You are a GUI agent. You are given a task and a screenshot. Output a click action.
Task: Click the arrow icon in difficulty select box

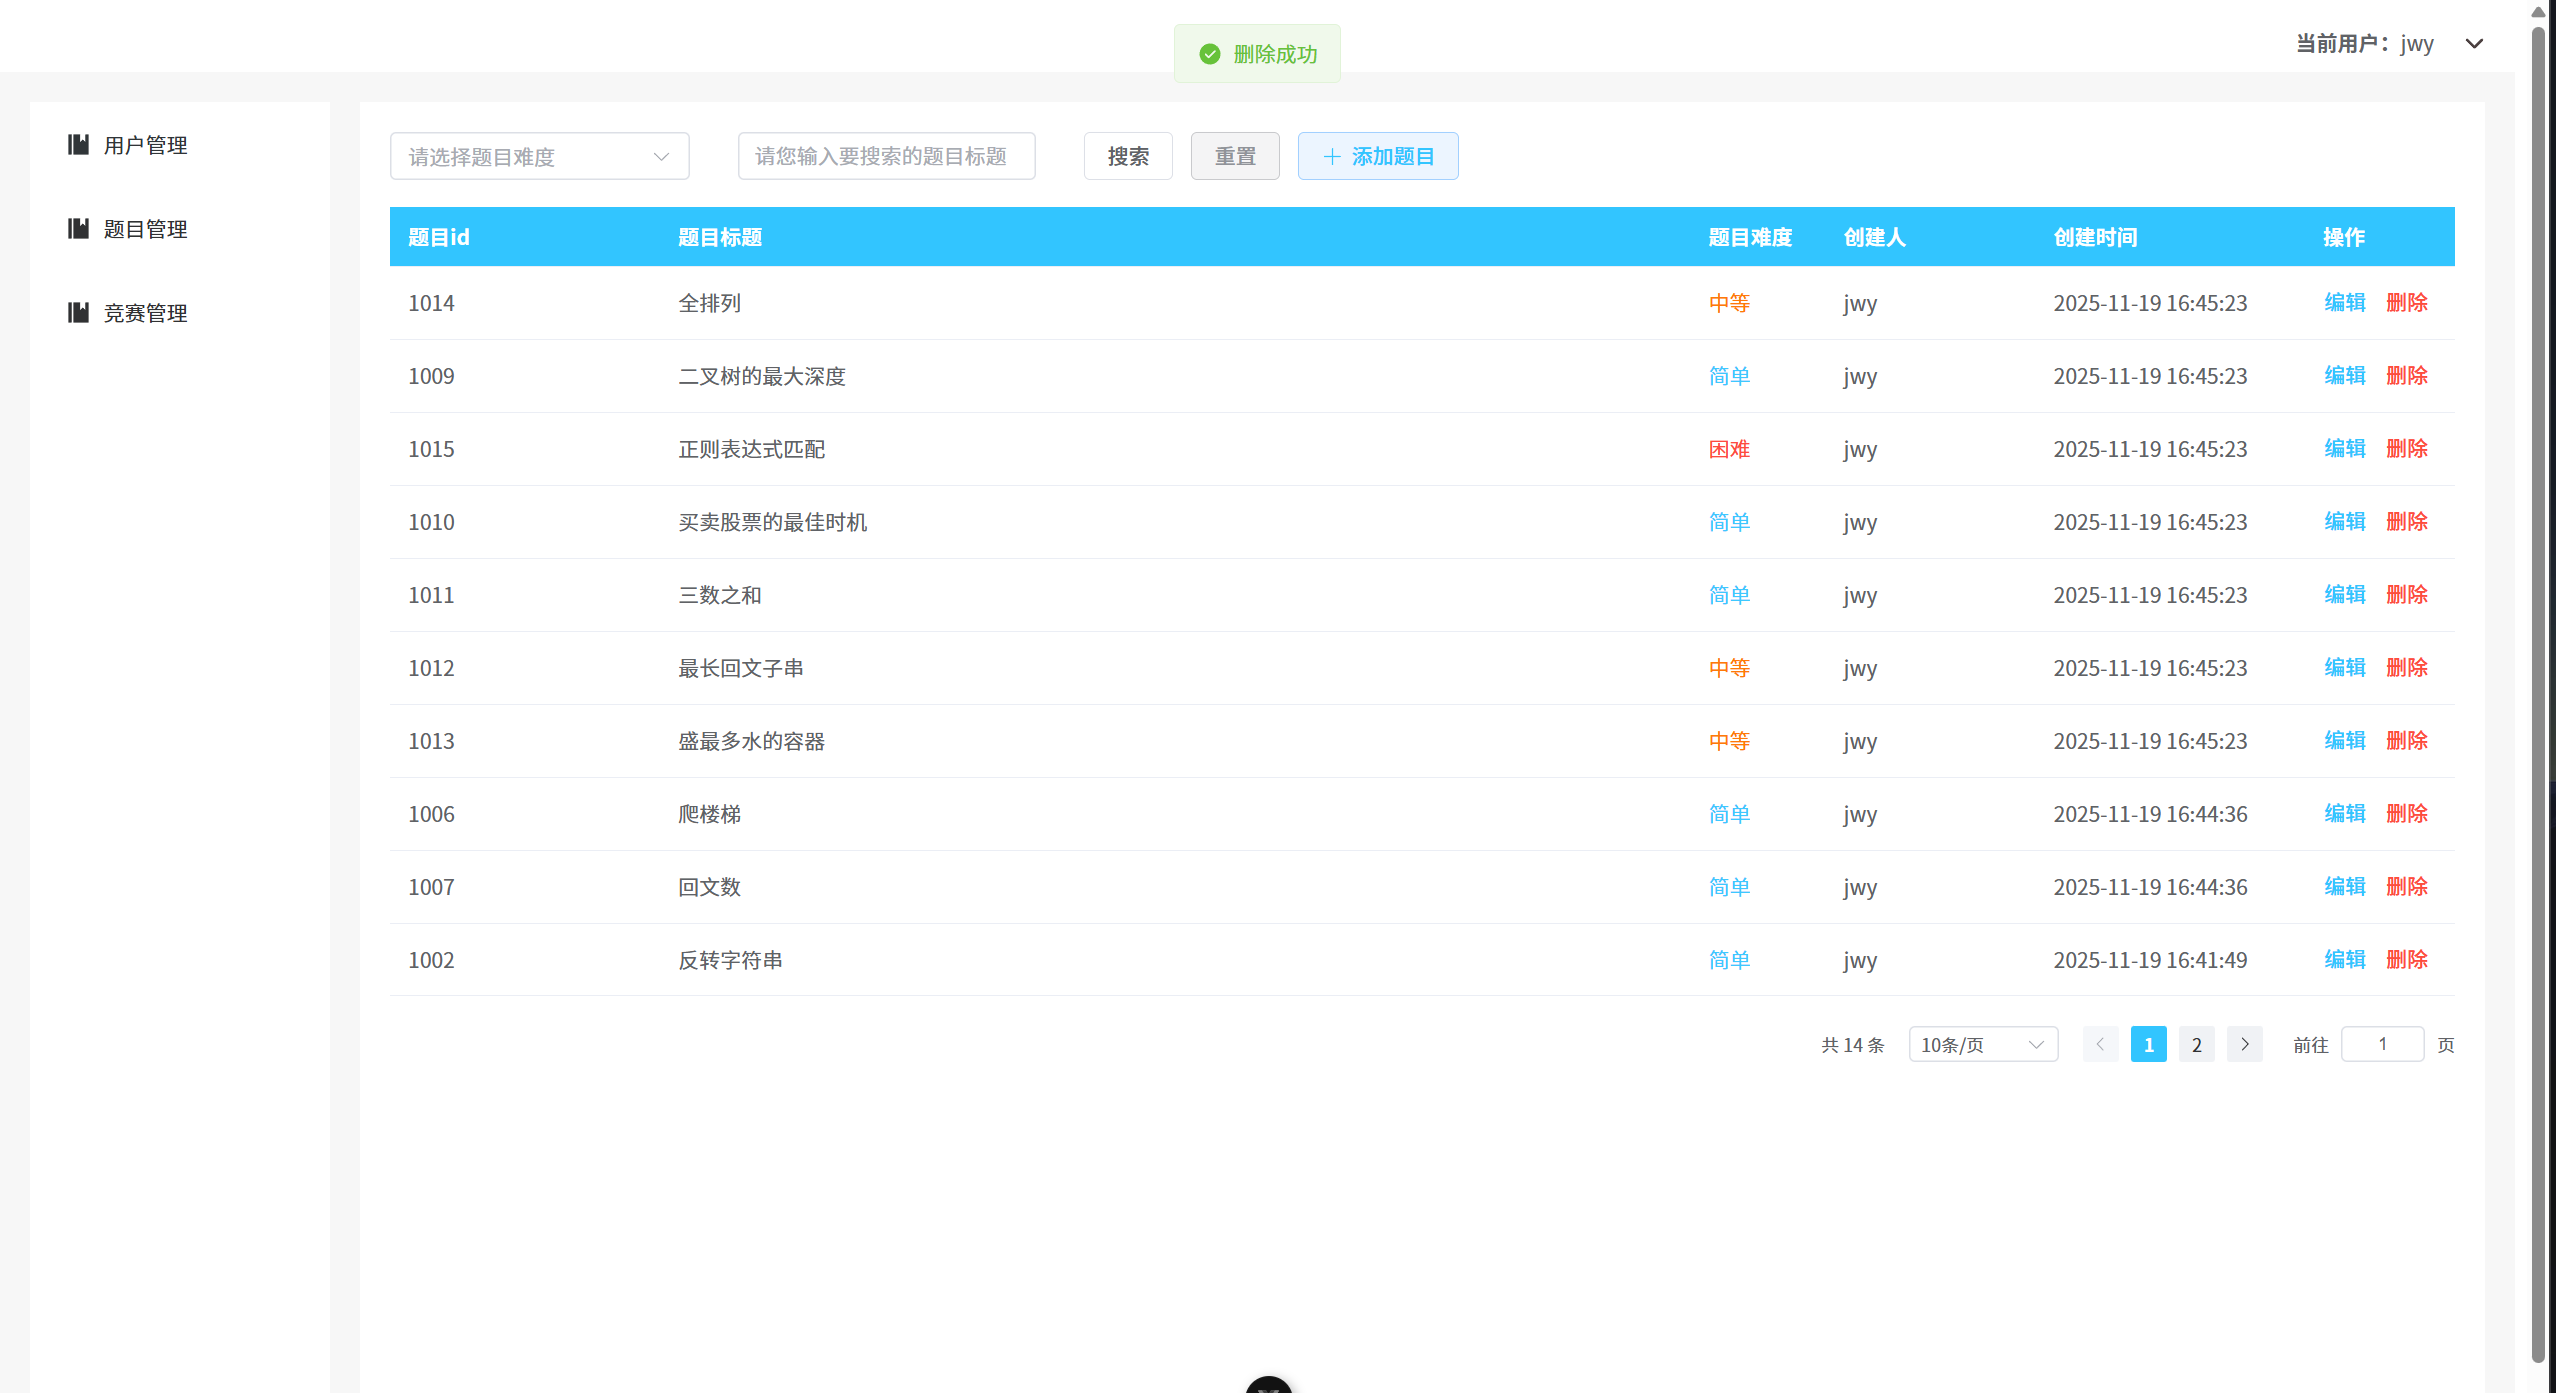(661, 156)
